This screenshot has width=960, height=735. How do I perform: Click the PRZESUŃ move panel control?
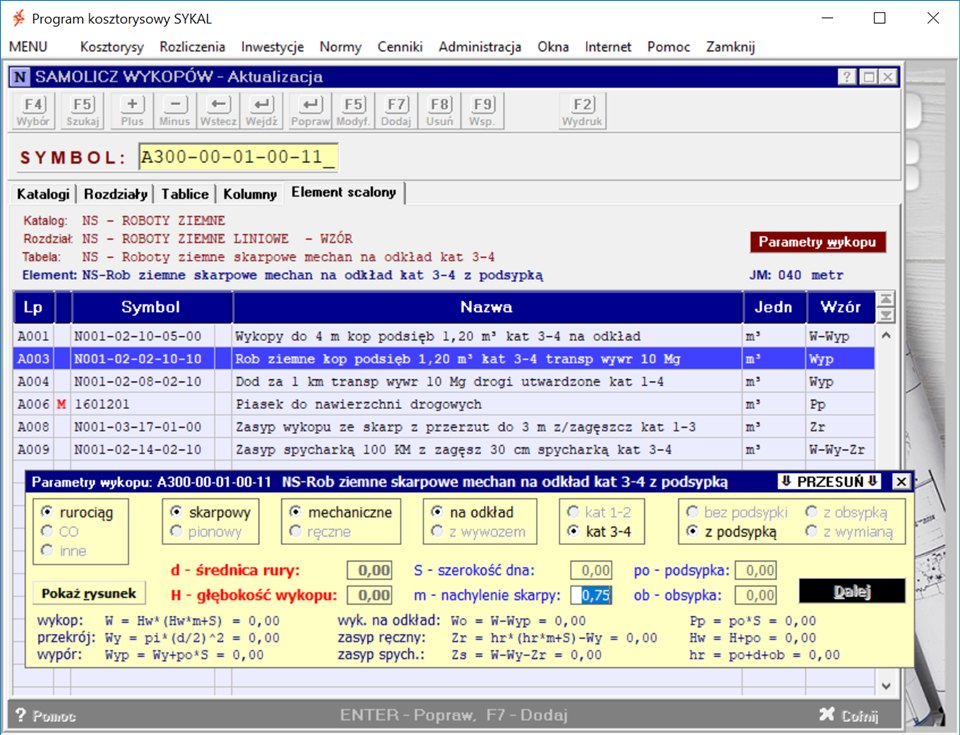coord(829,481)
